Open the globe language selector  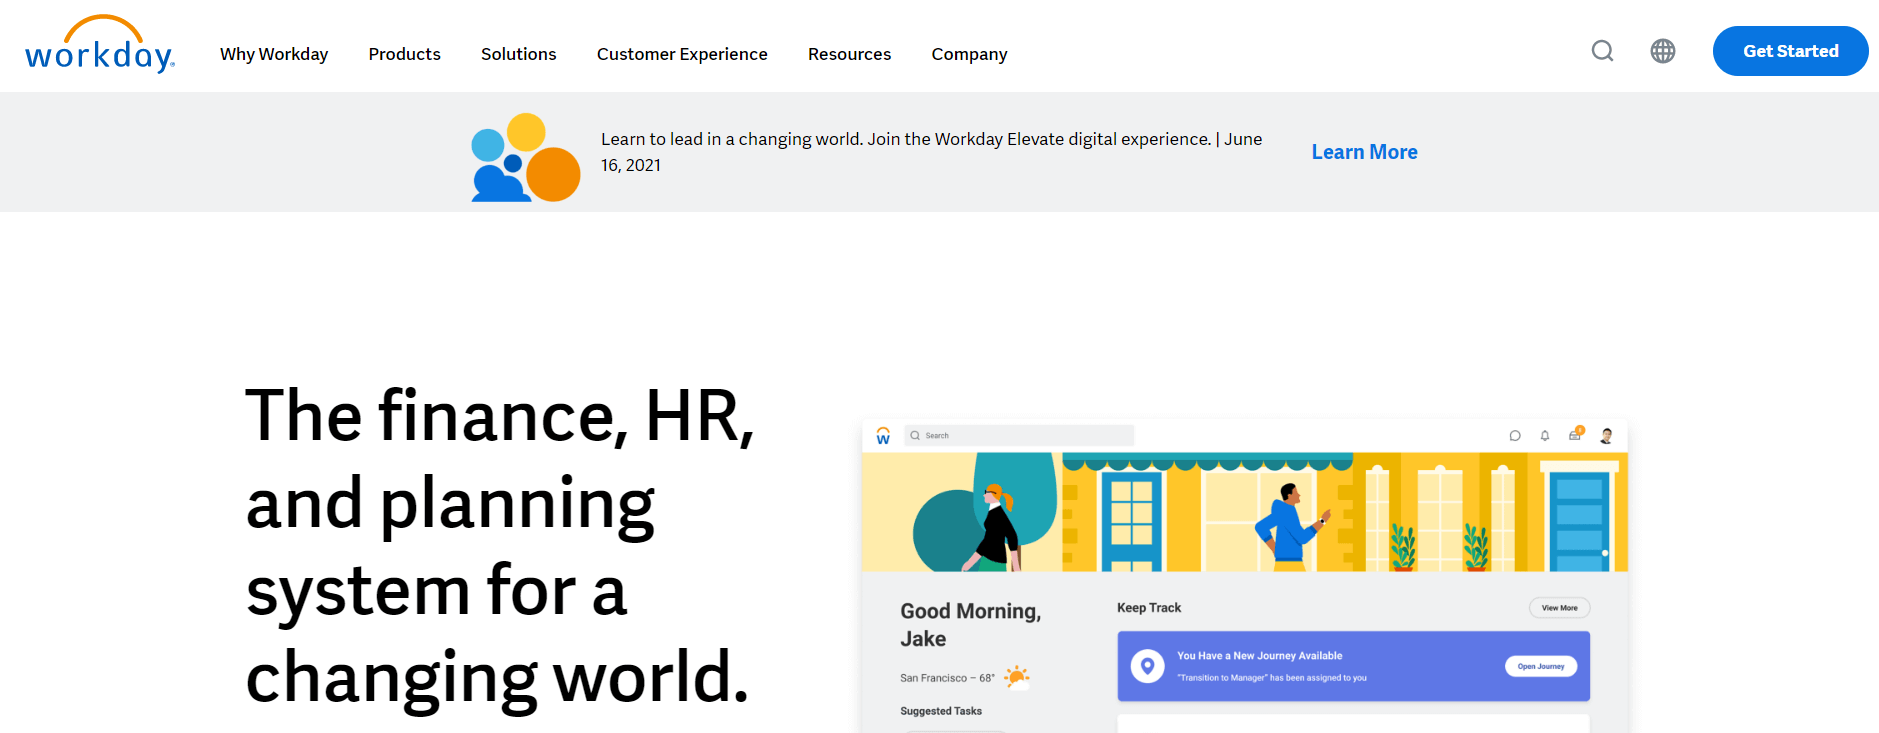pos(1663,51)
